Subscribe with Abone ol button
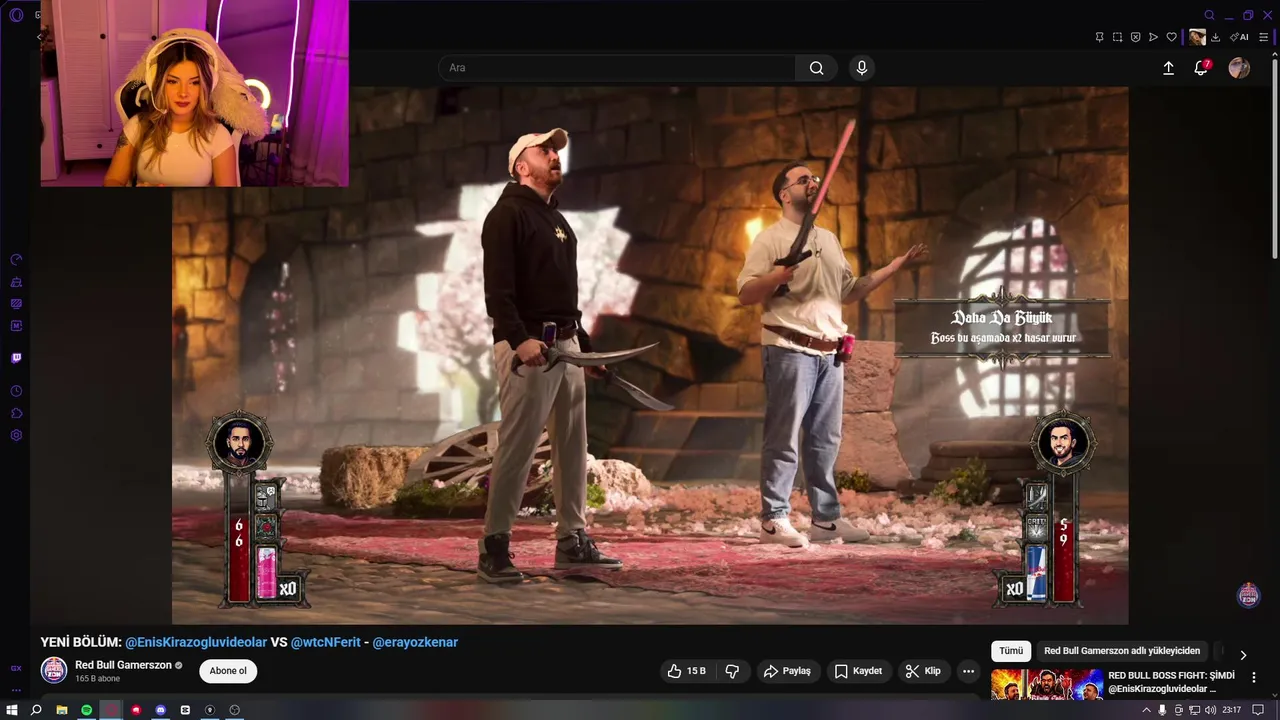 tap(228, 671)
